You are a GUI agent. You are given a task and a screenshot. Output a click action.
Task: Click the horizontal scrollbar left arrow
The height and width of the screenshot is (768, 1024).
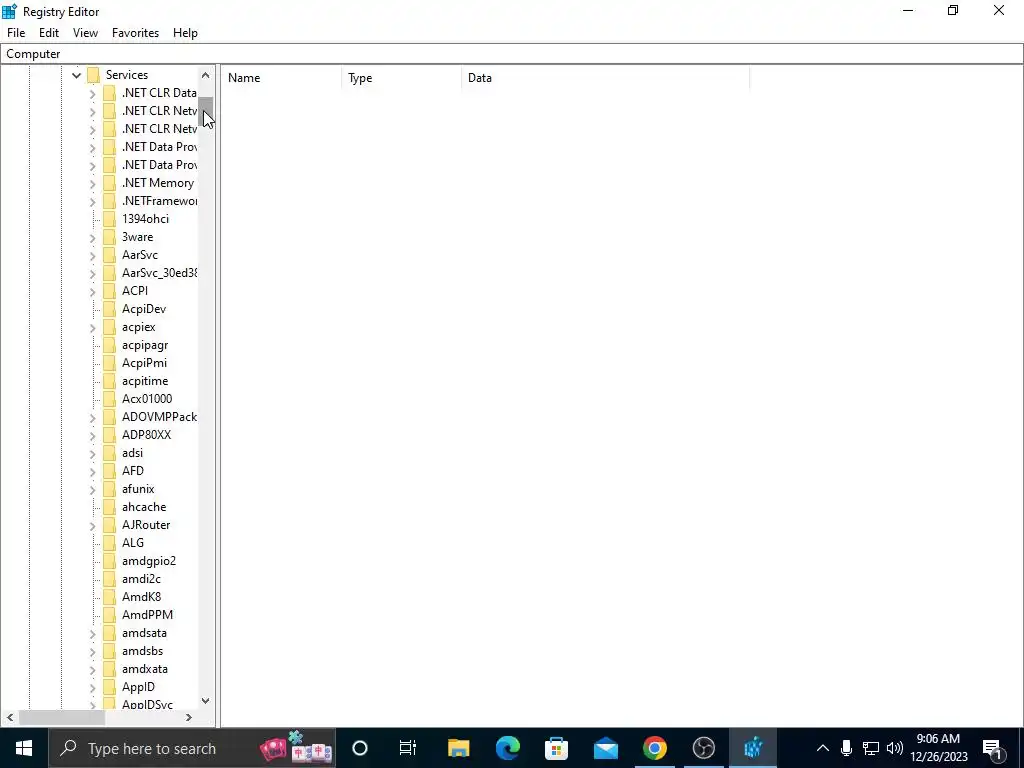coord(10,718)
